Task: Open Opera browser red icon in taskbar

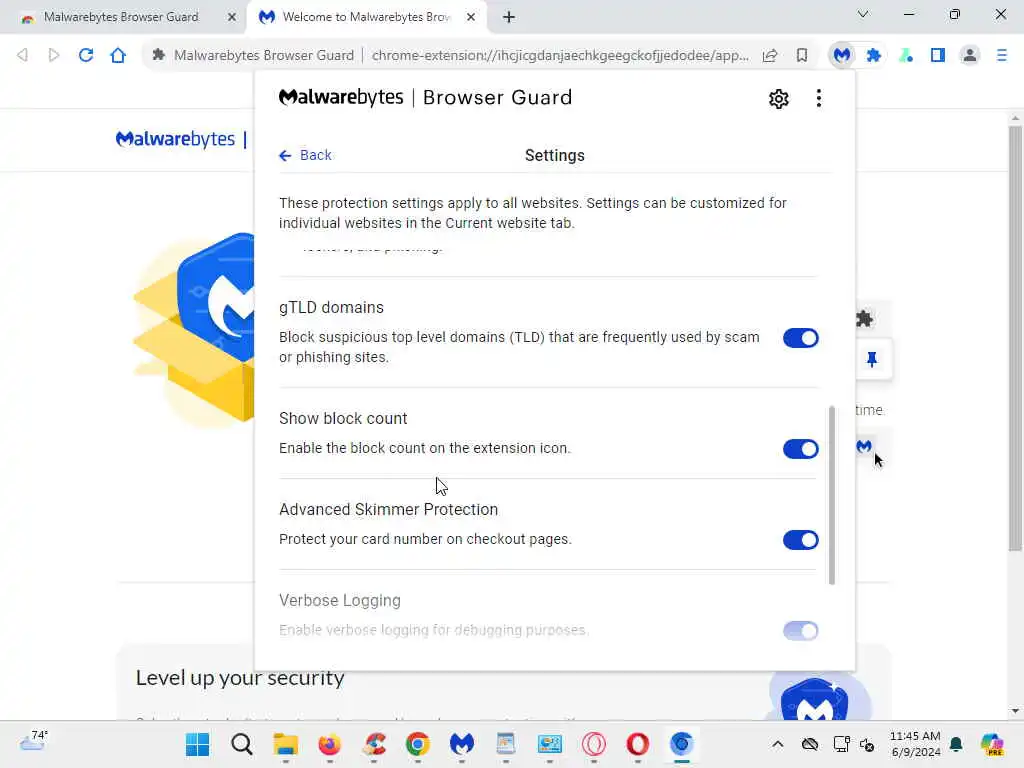Action: (637, 744)
